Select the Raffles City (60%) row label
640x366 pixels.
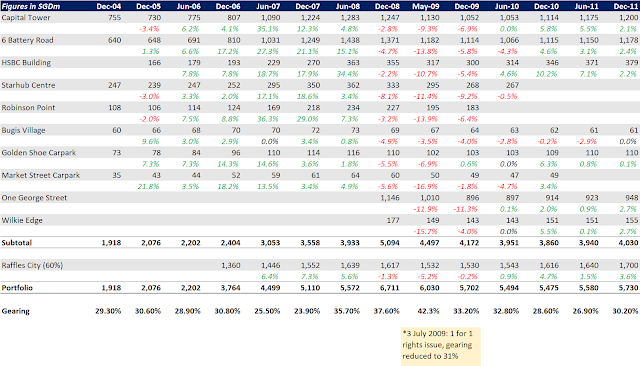tap(32, 265)
